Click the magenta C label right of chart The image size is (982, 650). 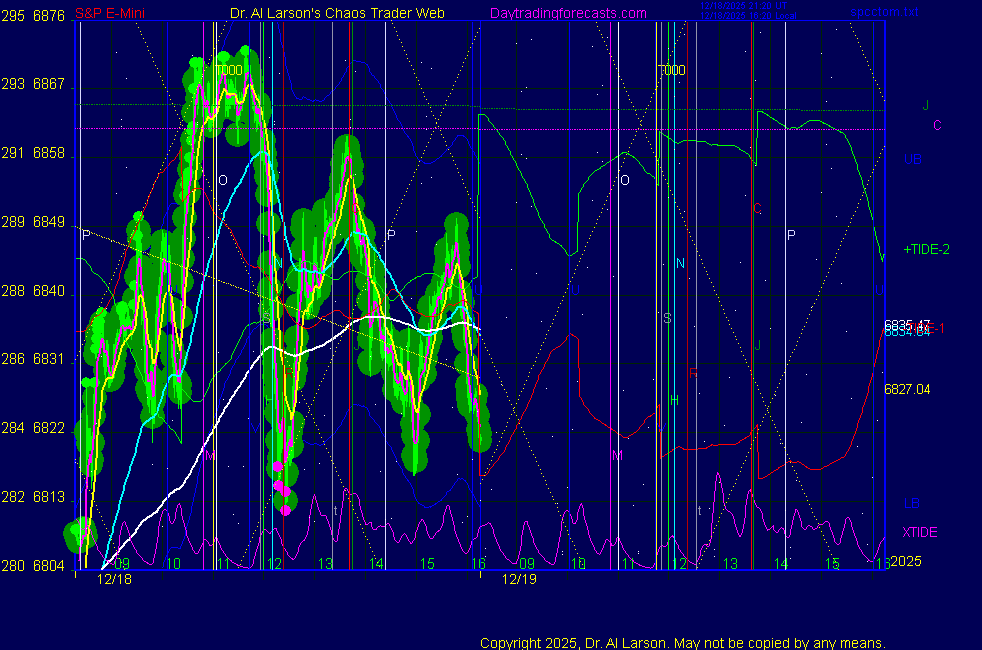(937, 125)
